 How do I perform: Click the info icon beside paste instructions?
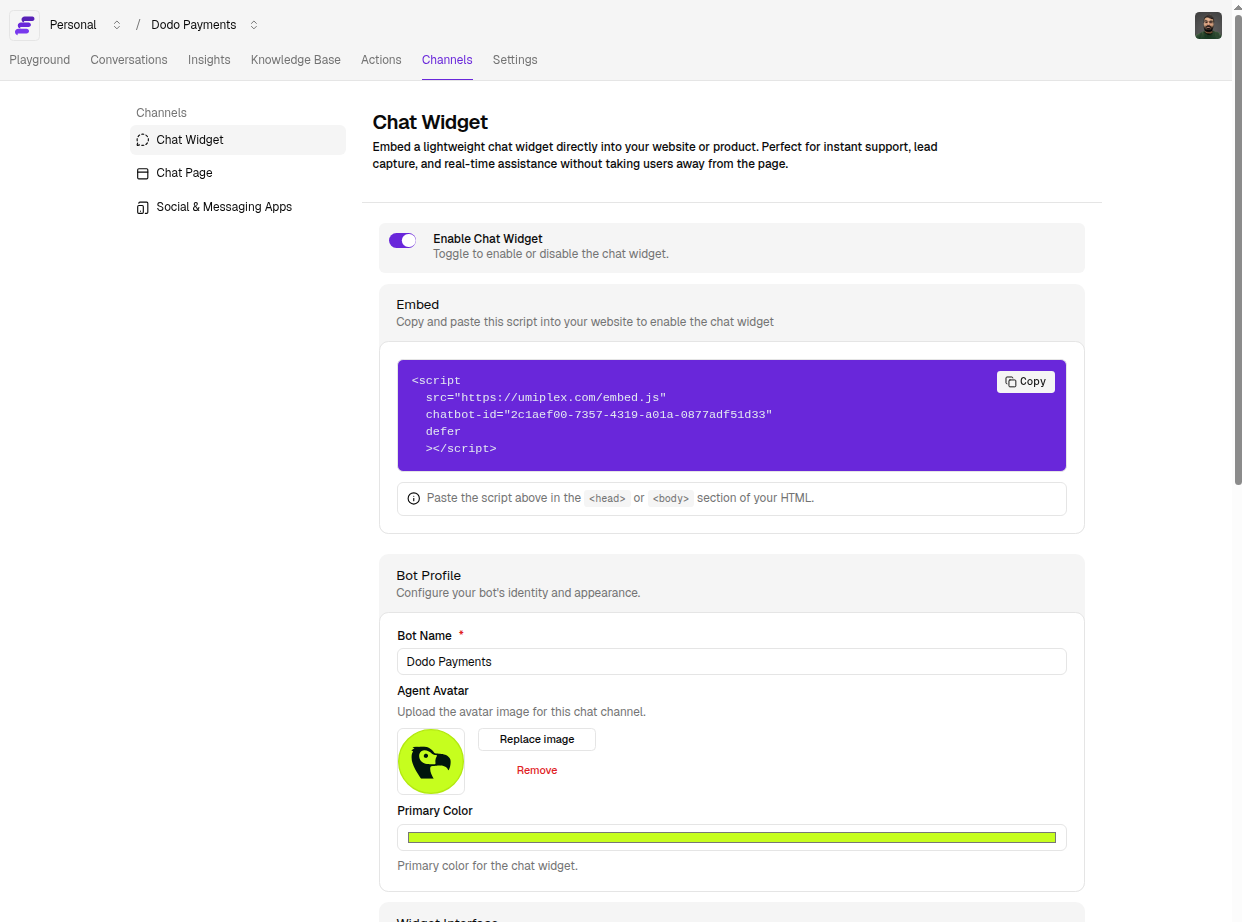pos(414,498)
